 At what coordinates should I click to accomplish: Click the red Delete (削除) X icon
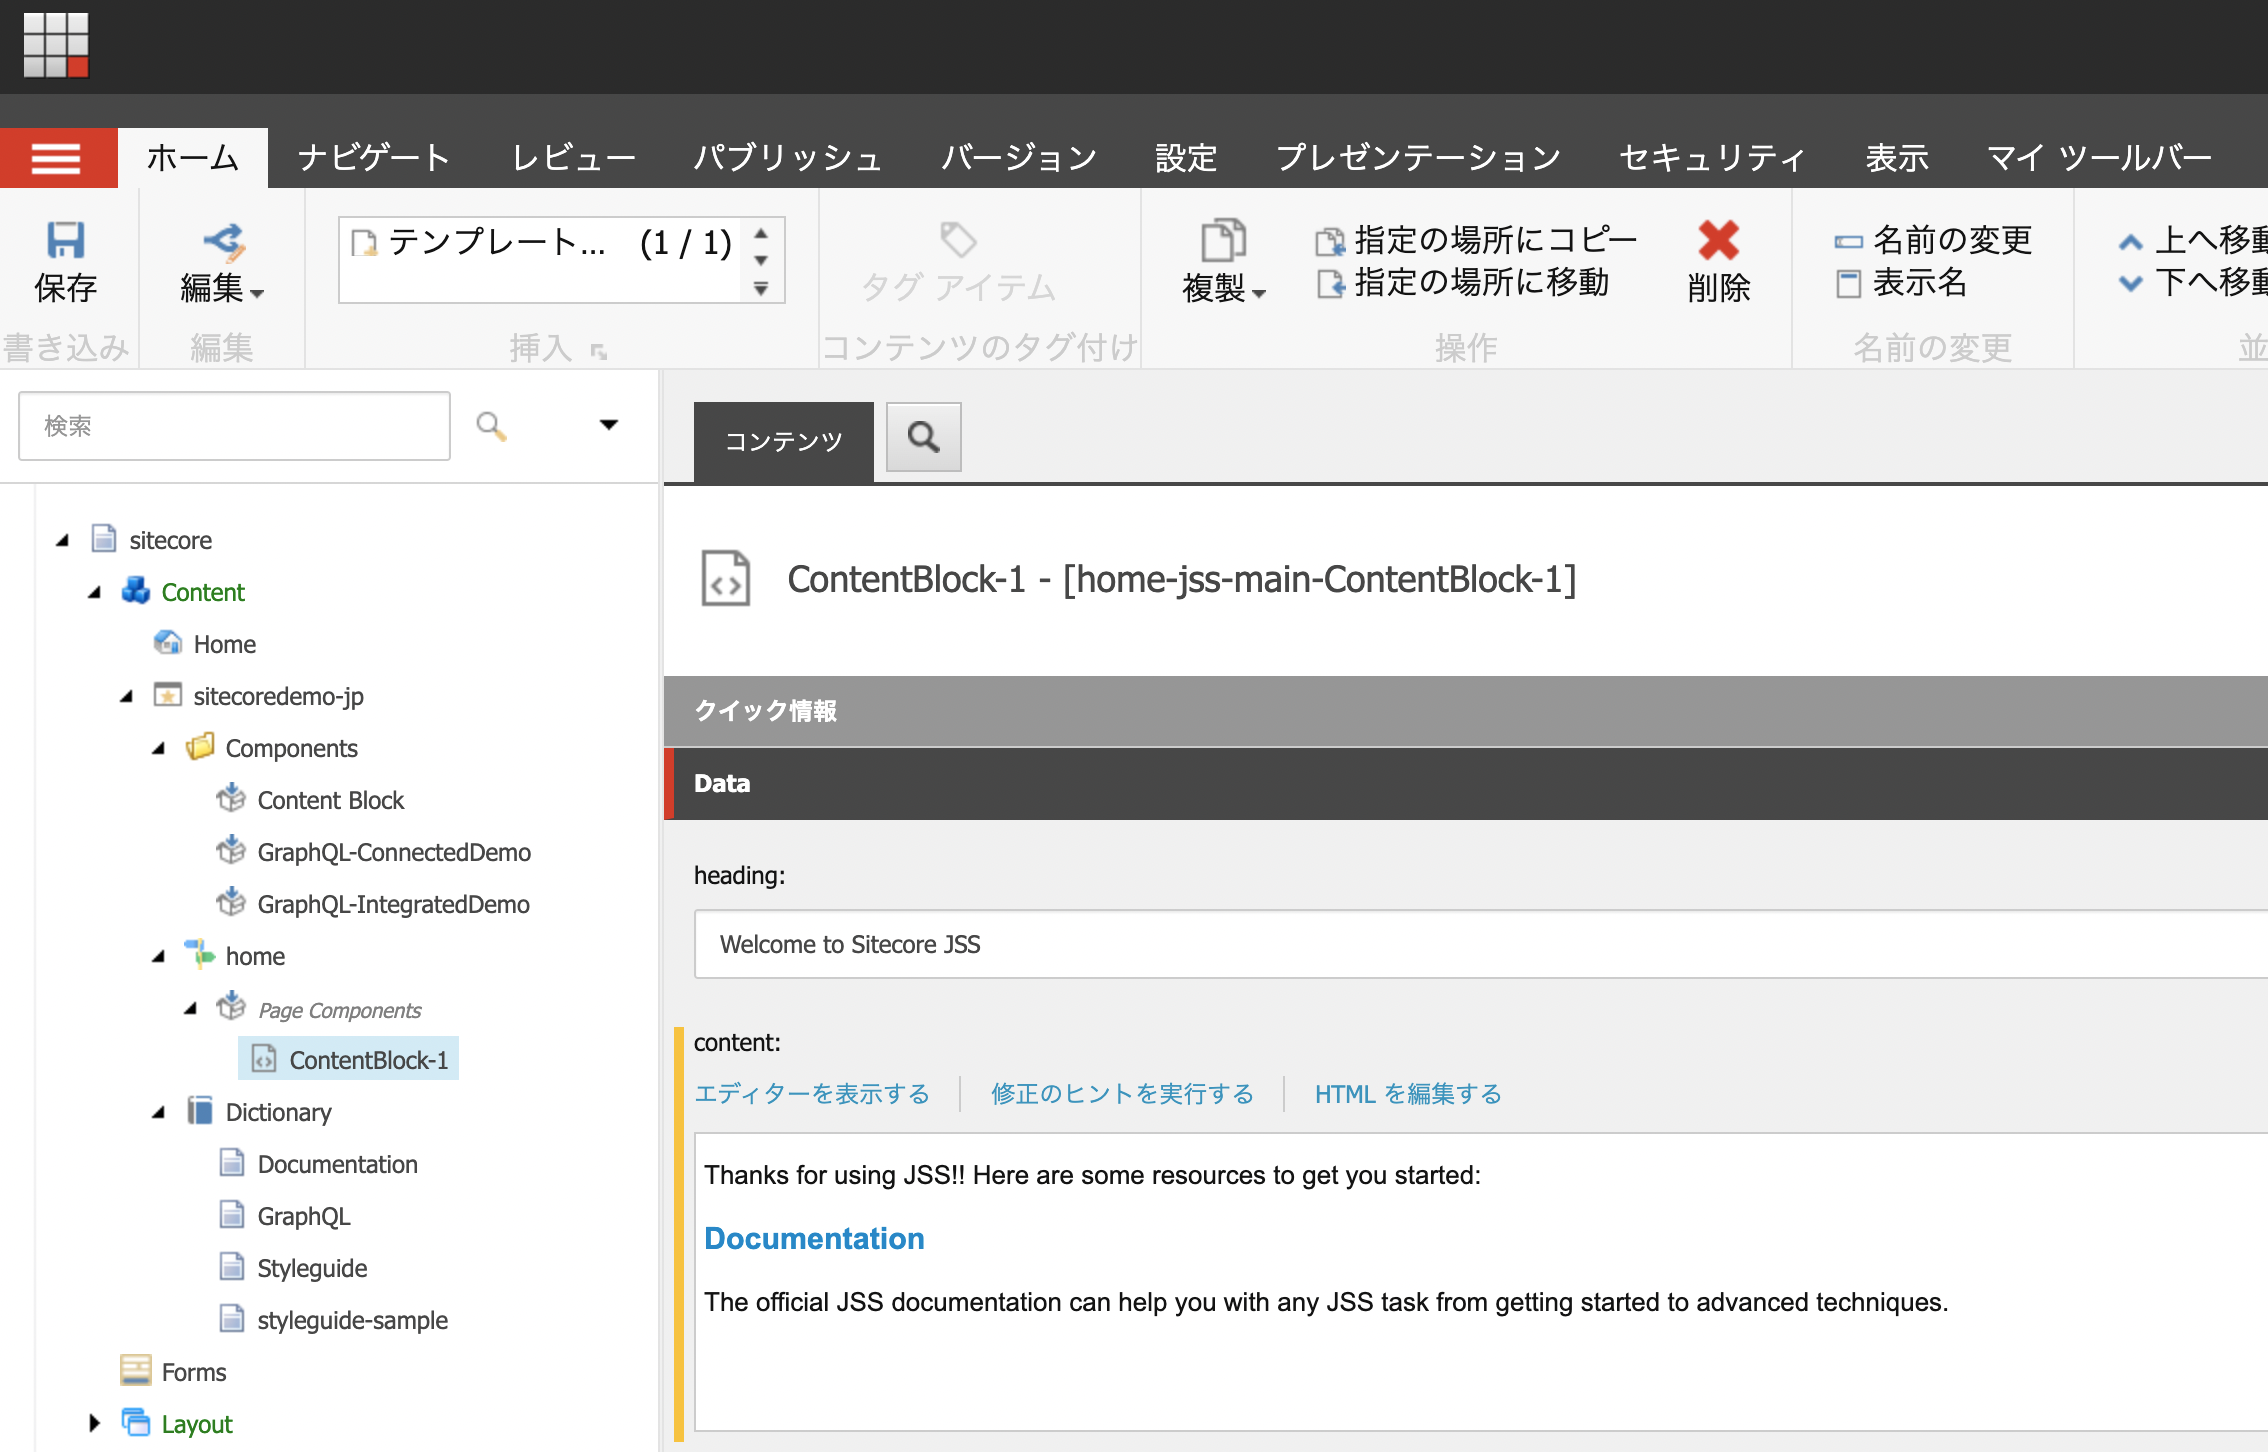pos(1718,241)
